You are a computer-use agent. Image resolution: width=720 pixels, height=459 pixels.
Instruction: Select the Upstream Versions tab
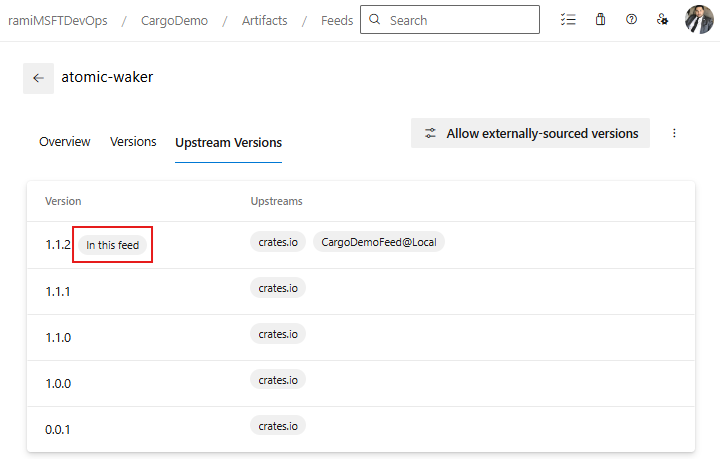pos(228,143)
